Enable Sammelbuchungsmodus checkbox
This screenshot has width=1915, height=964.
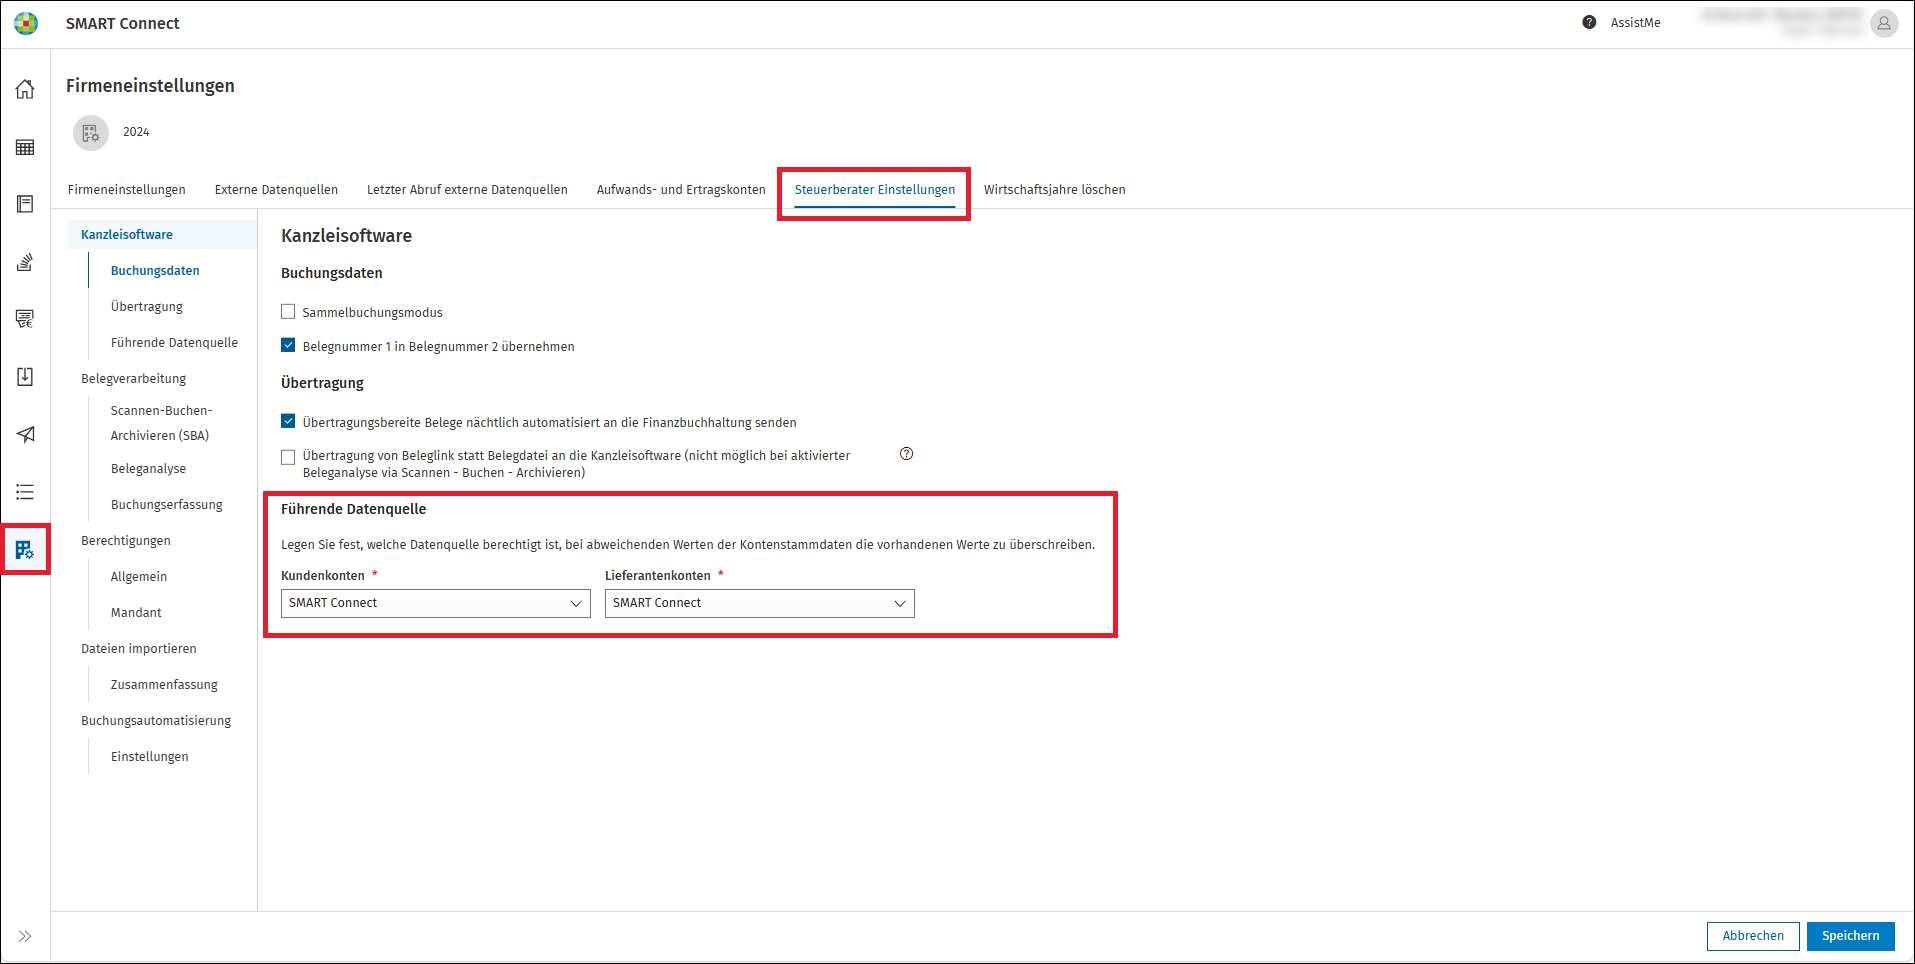(x=288, y=312)
